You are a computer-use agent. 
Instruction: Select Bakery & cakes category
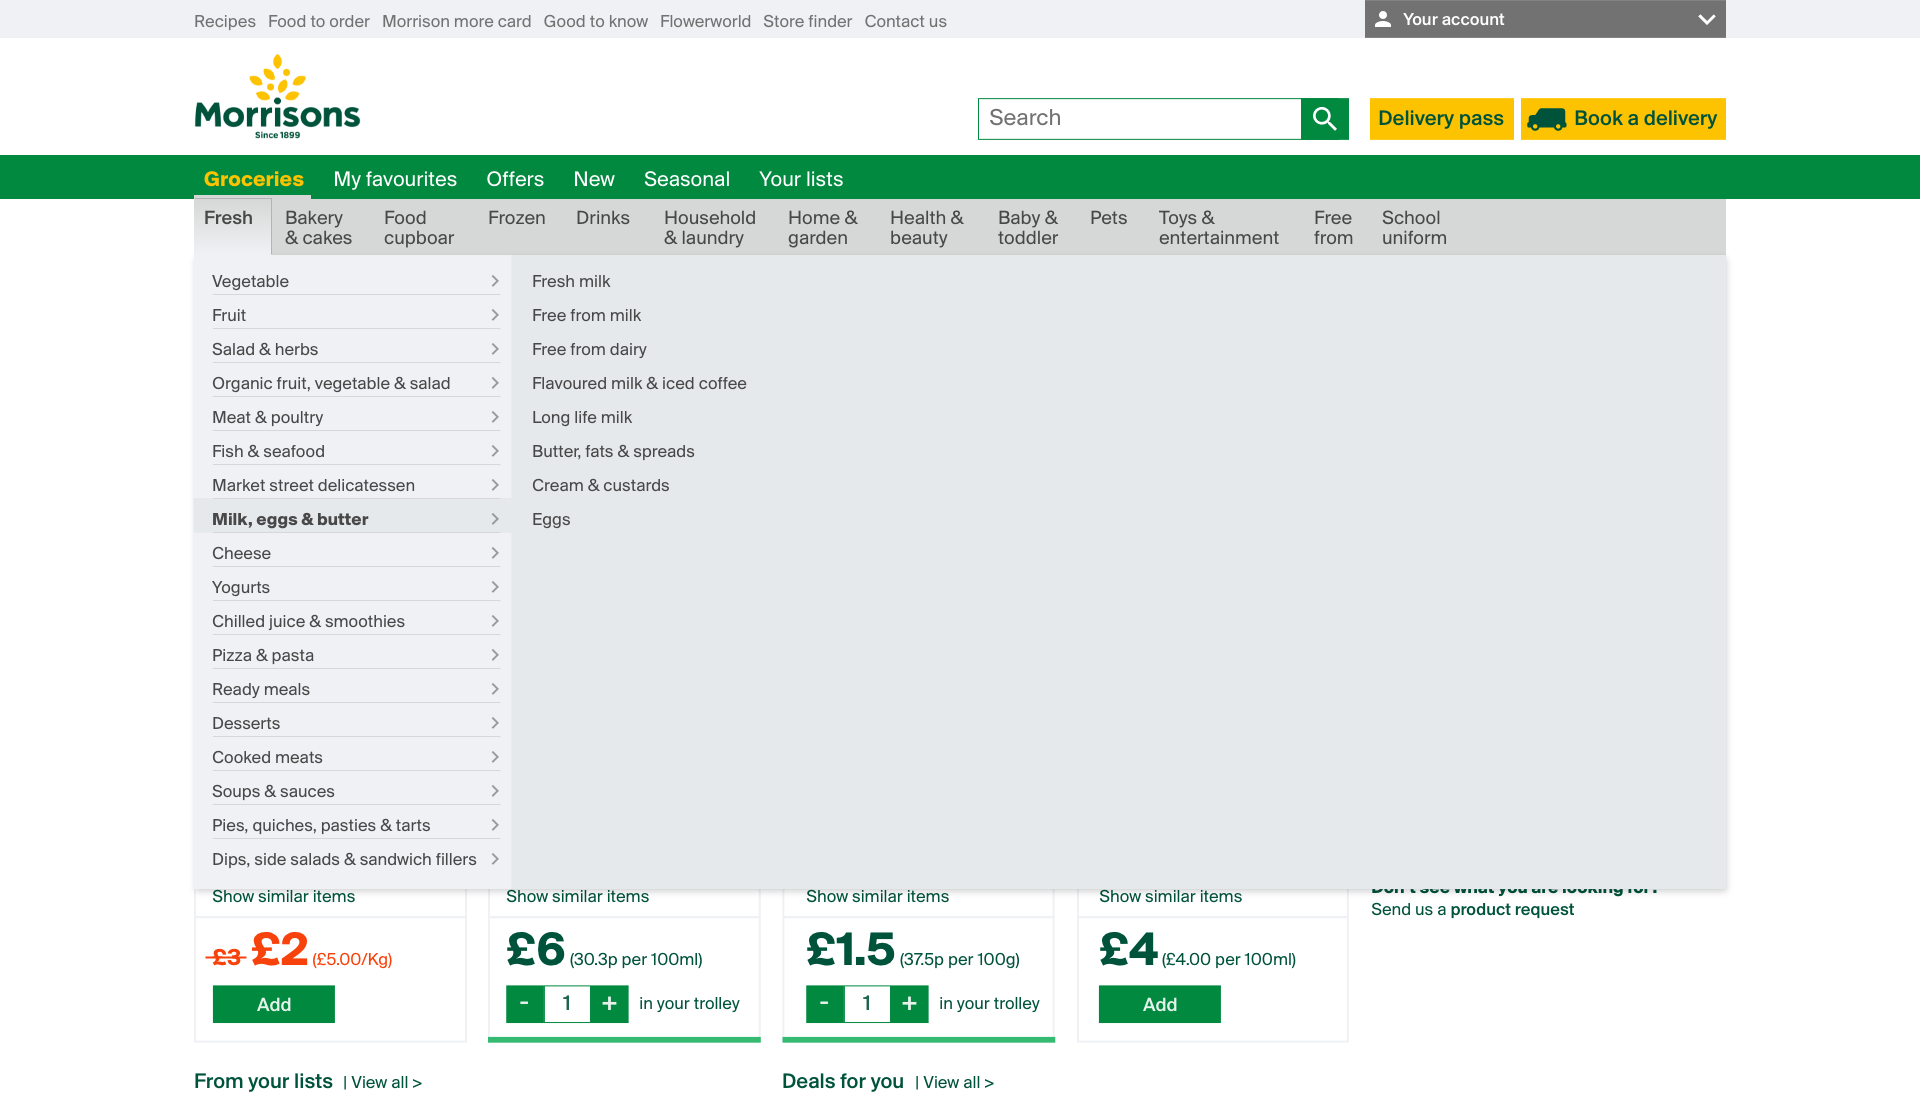point(318,228)
